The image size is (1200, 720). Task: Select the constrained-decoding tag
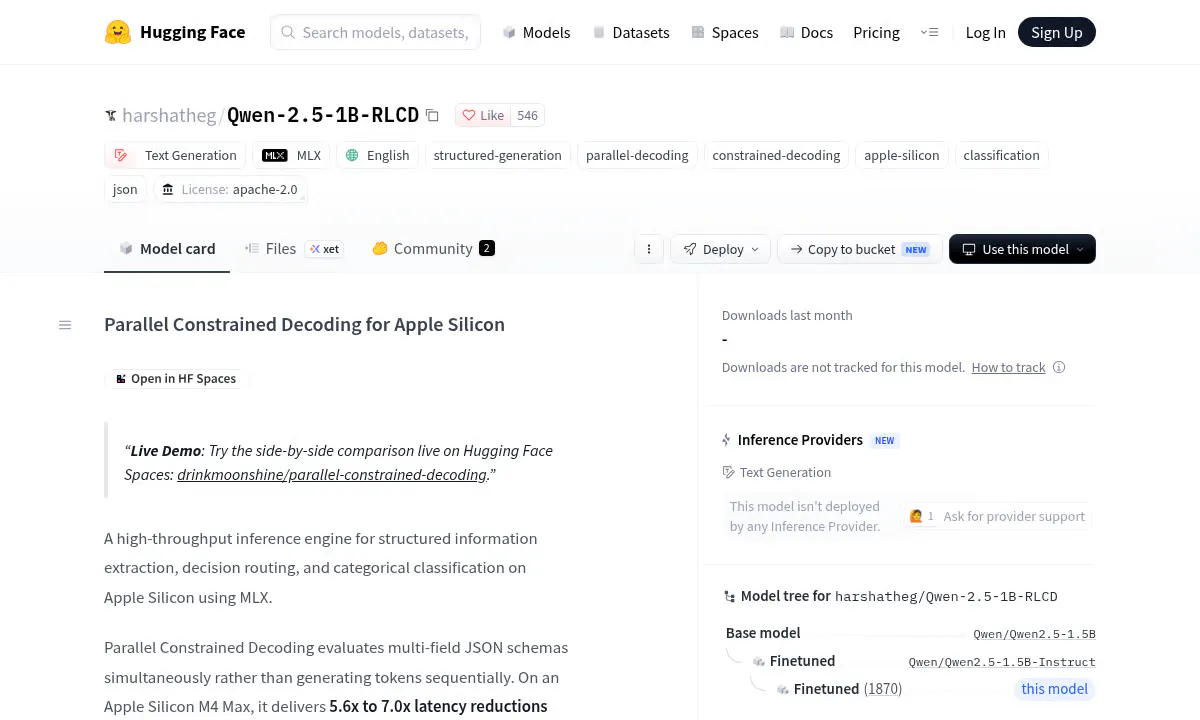(x=776, y=155)
